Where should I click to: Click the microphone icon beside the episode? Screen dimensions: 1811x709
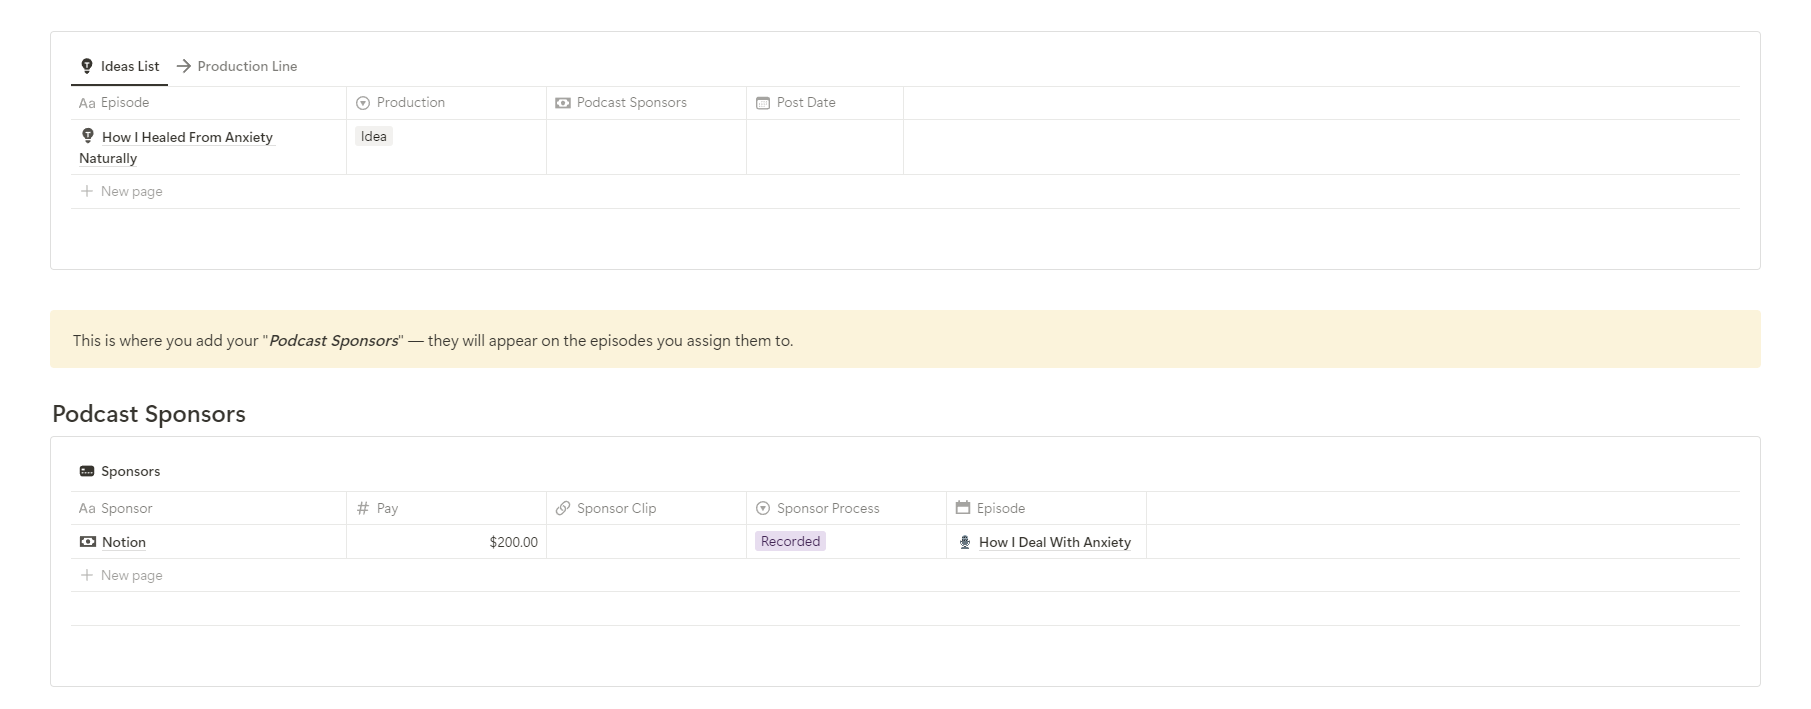(x=965, y=542)
